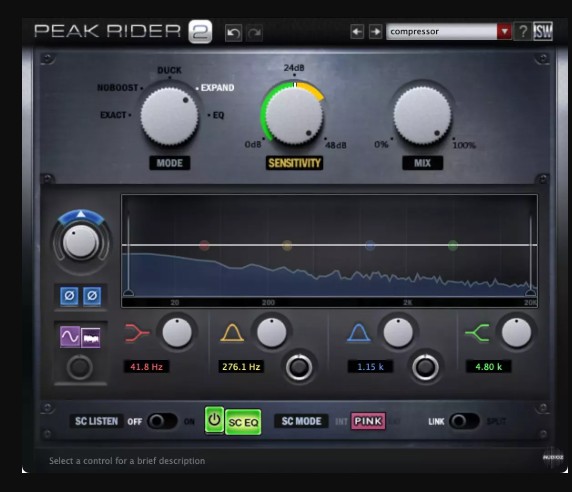The height and width of the screenshot is (492, 572).
Task: Click the 1.15 k frequency field
Action: click(370, 367)
